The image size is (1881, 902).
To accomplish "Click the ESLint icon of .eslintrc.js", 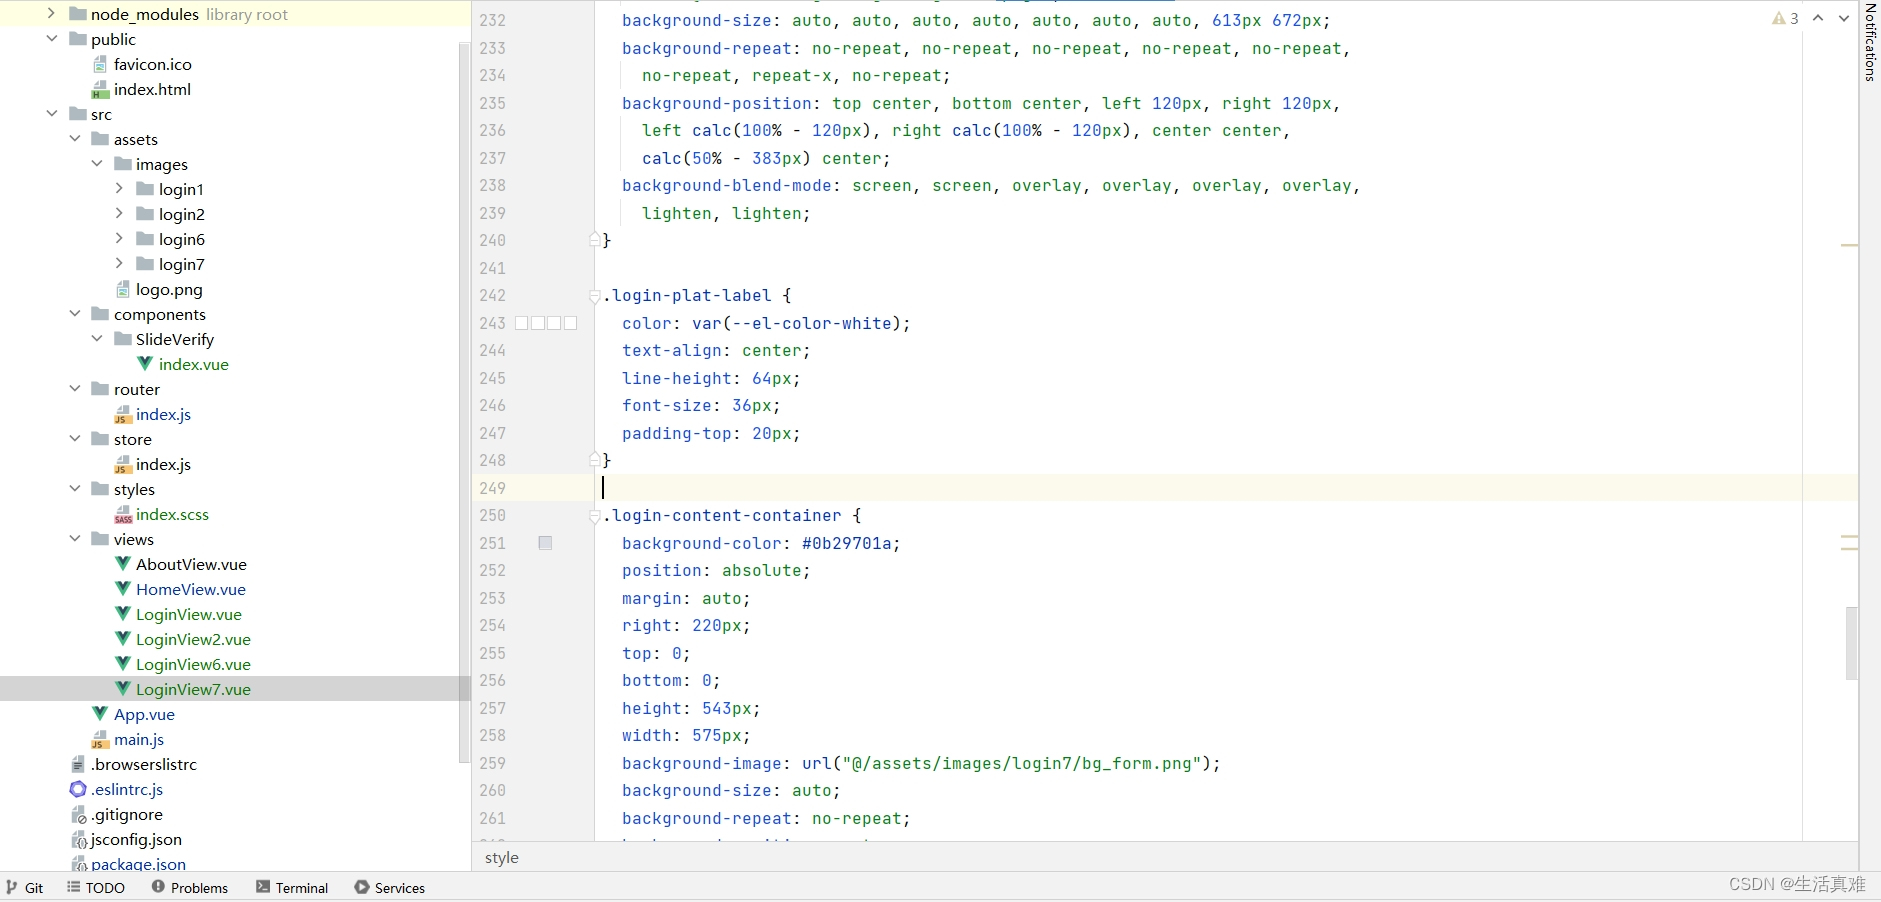I will click(x=78, y=789).
